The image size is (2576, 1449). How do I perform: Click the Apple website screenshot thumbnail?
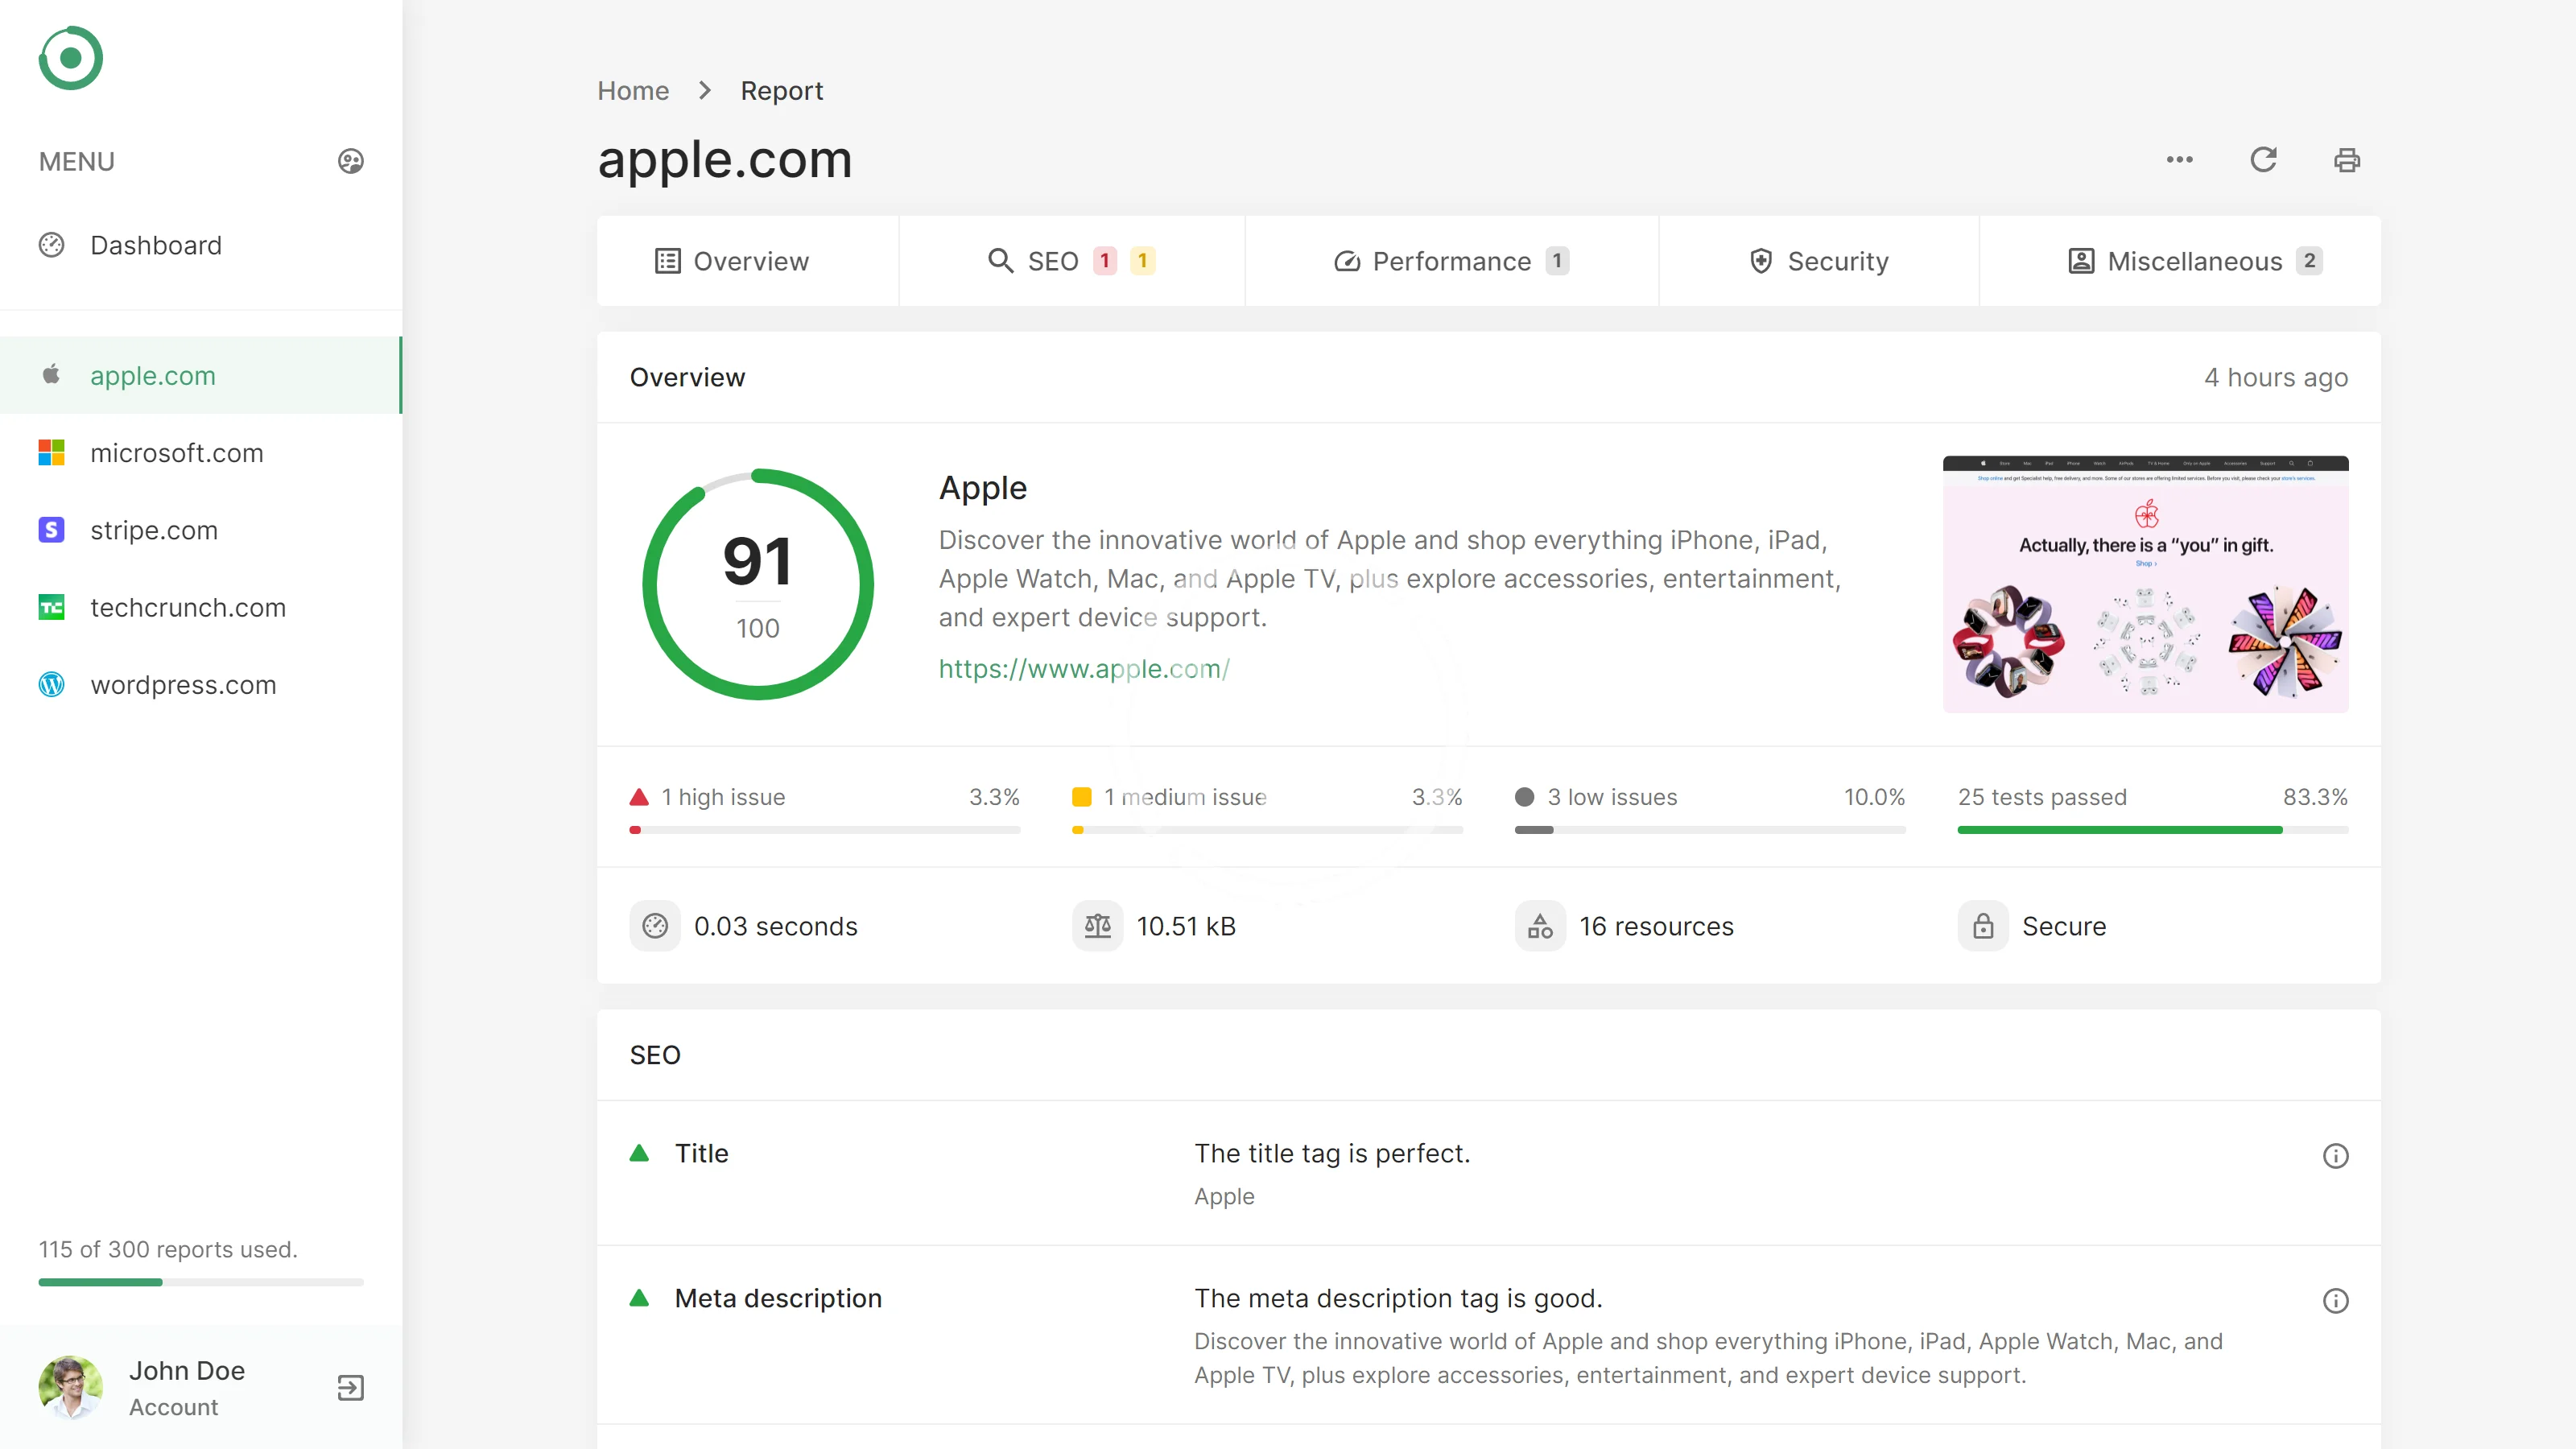[x=2144, y=584]
